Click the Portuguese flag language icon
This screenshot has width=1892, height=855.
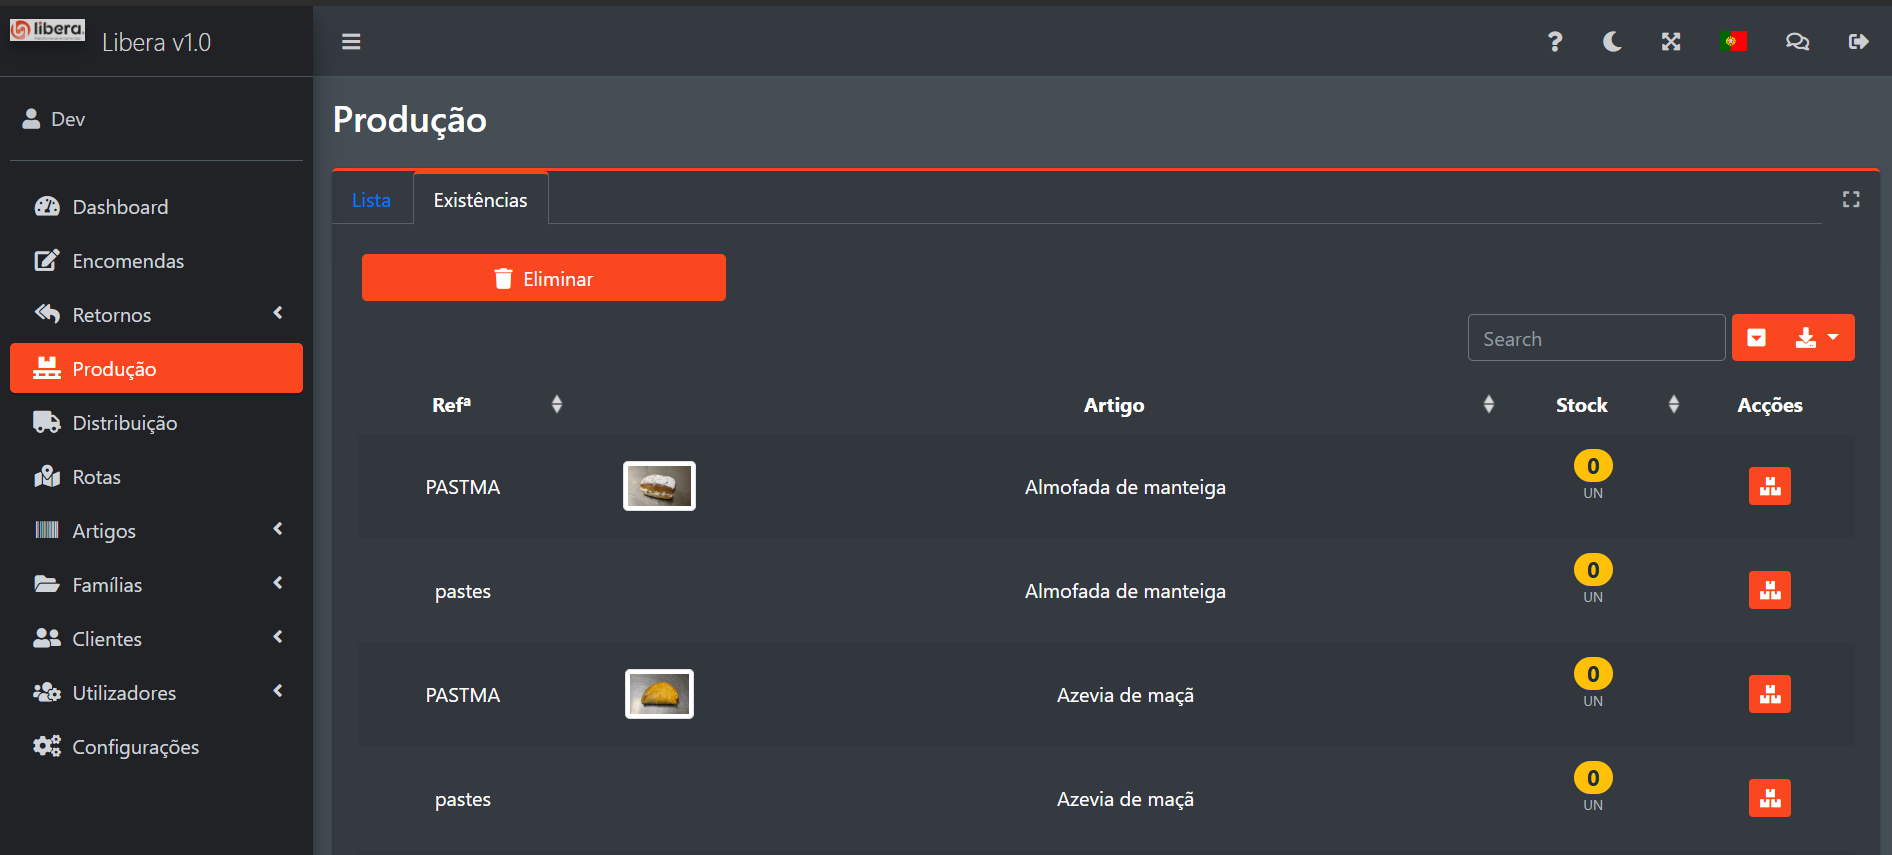(1733, 42)
